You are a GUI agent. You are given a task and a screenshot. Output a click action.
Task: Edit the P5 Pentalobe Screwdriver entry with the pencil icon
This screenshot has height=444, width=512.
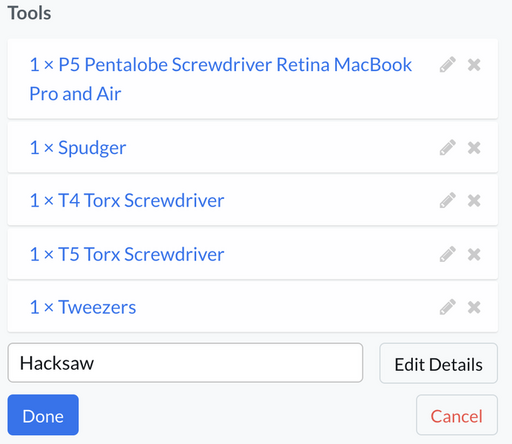click(447, 65)
